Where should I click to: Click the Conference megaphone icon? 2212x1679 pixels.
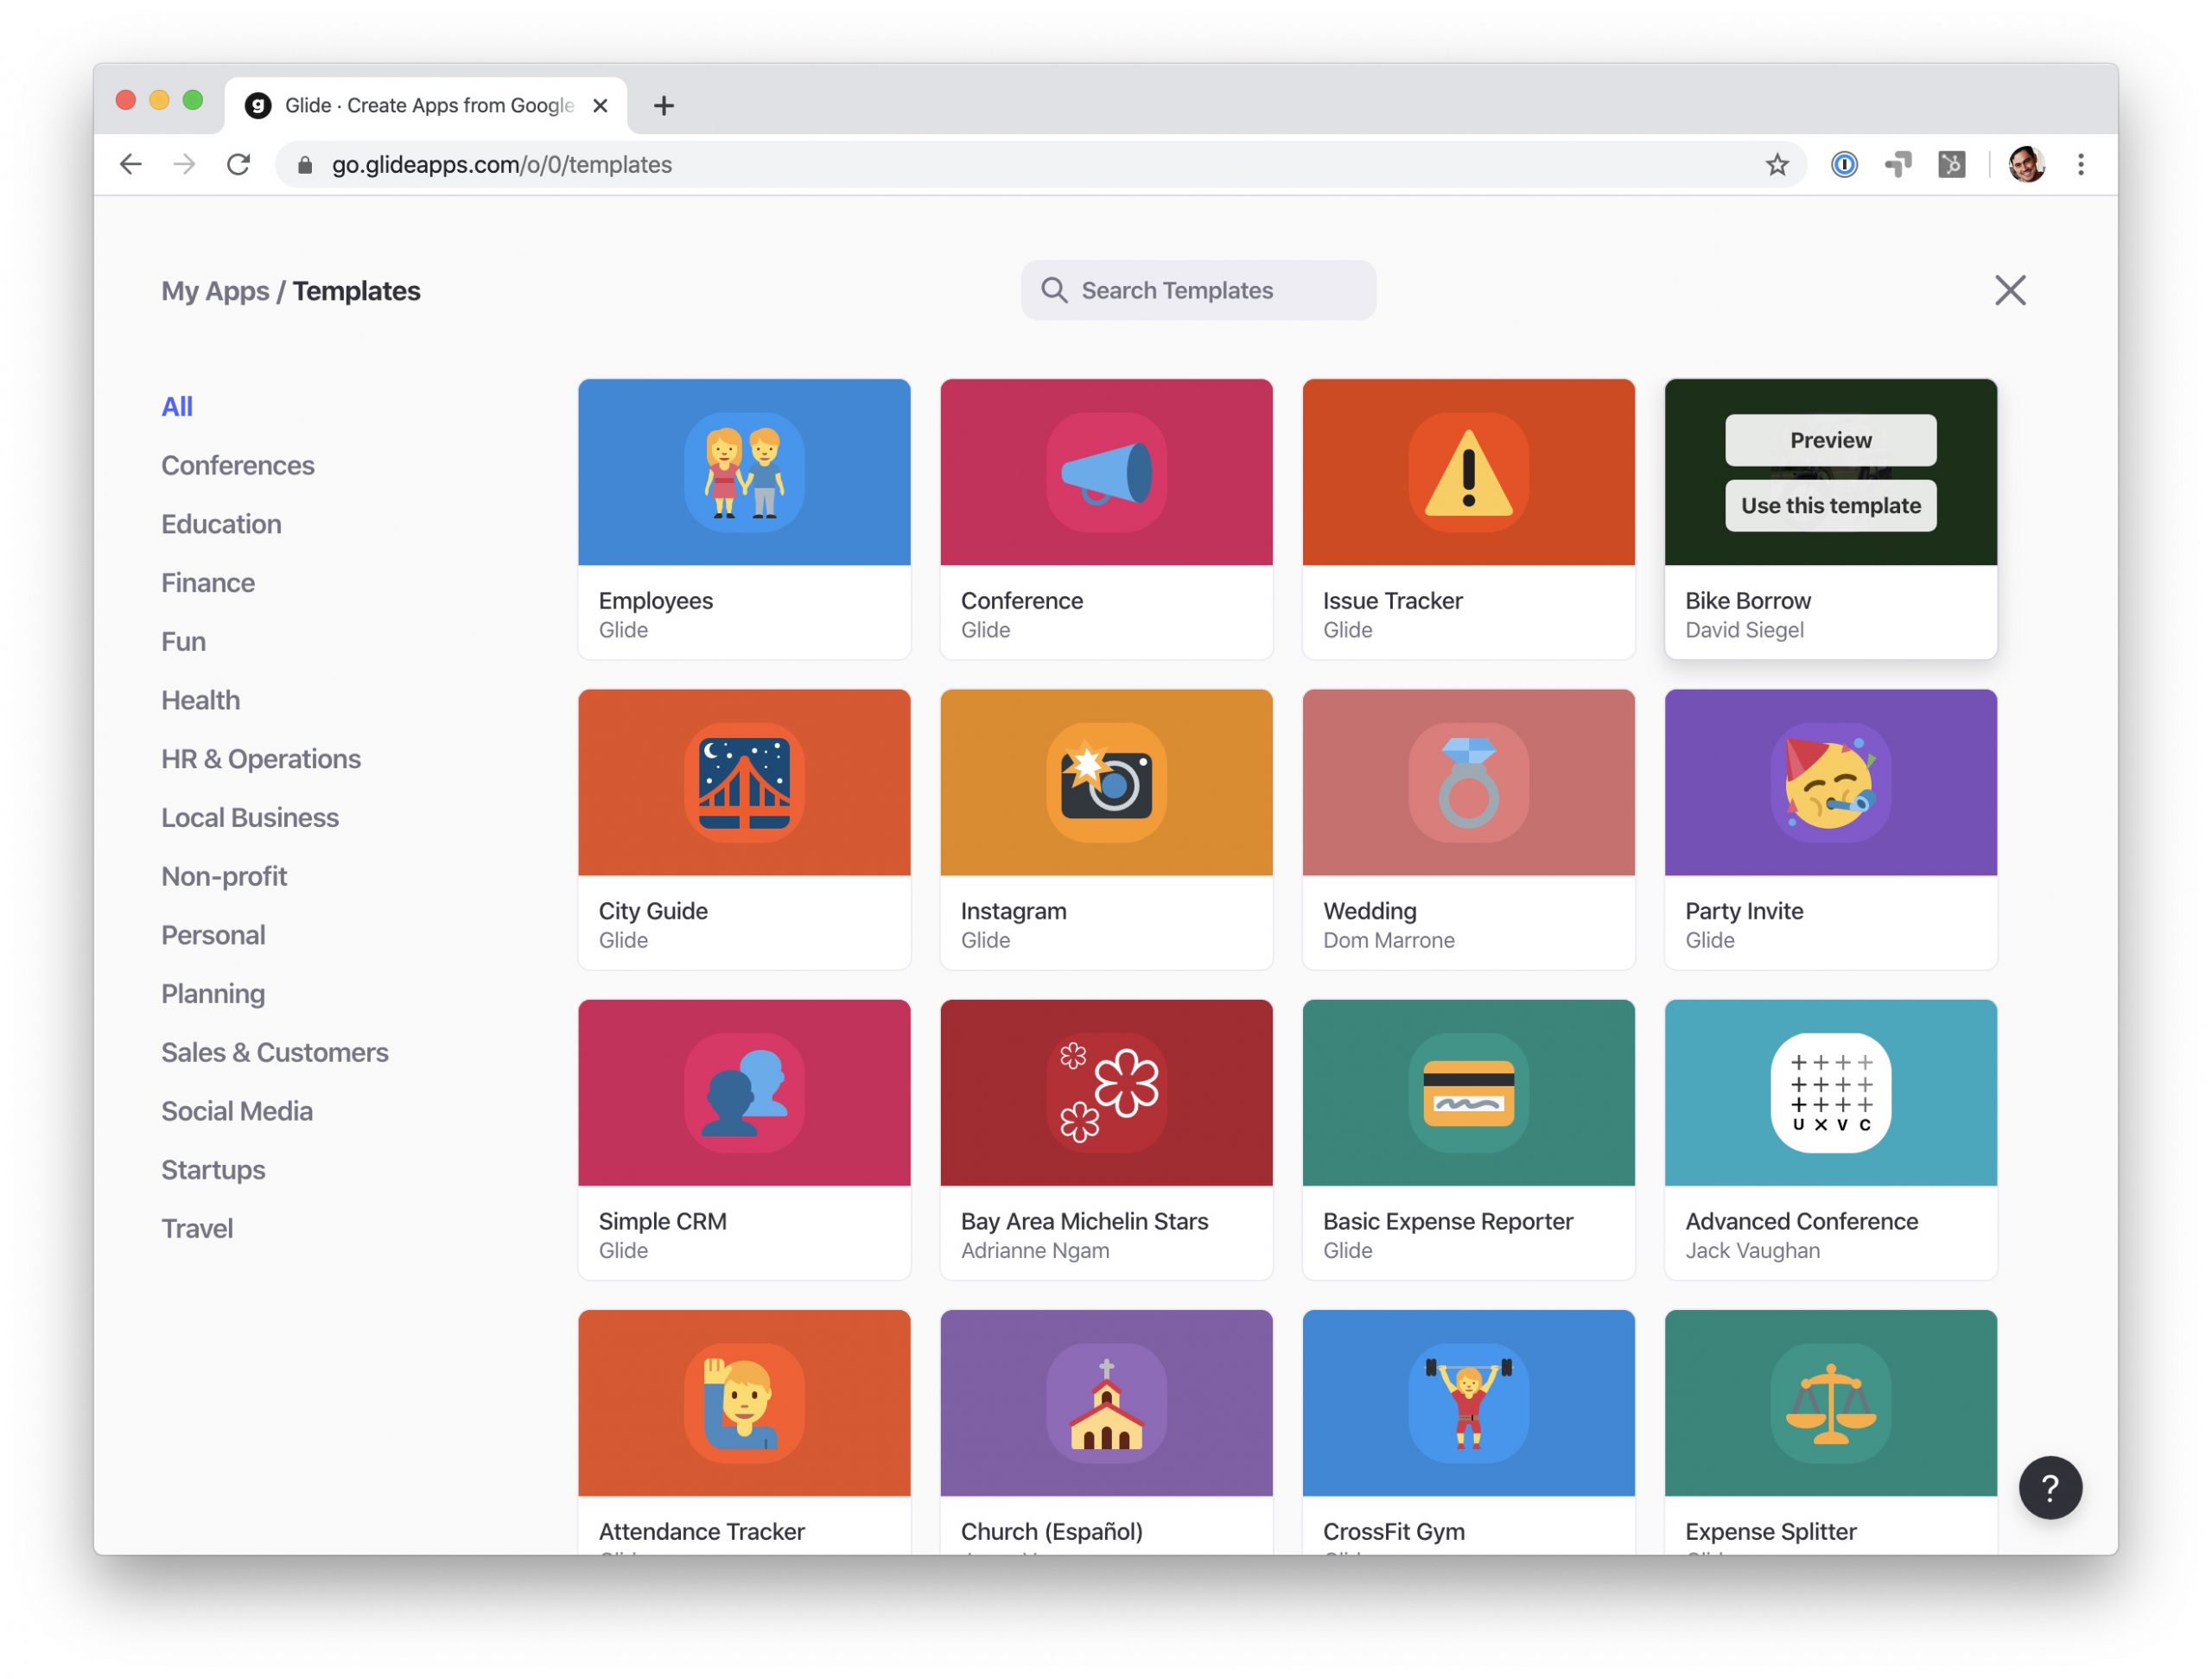[1106, 472]
